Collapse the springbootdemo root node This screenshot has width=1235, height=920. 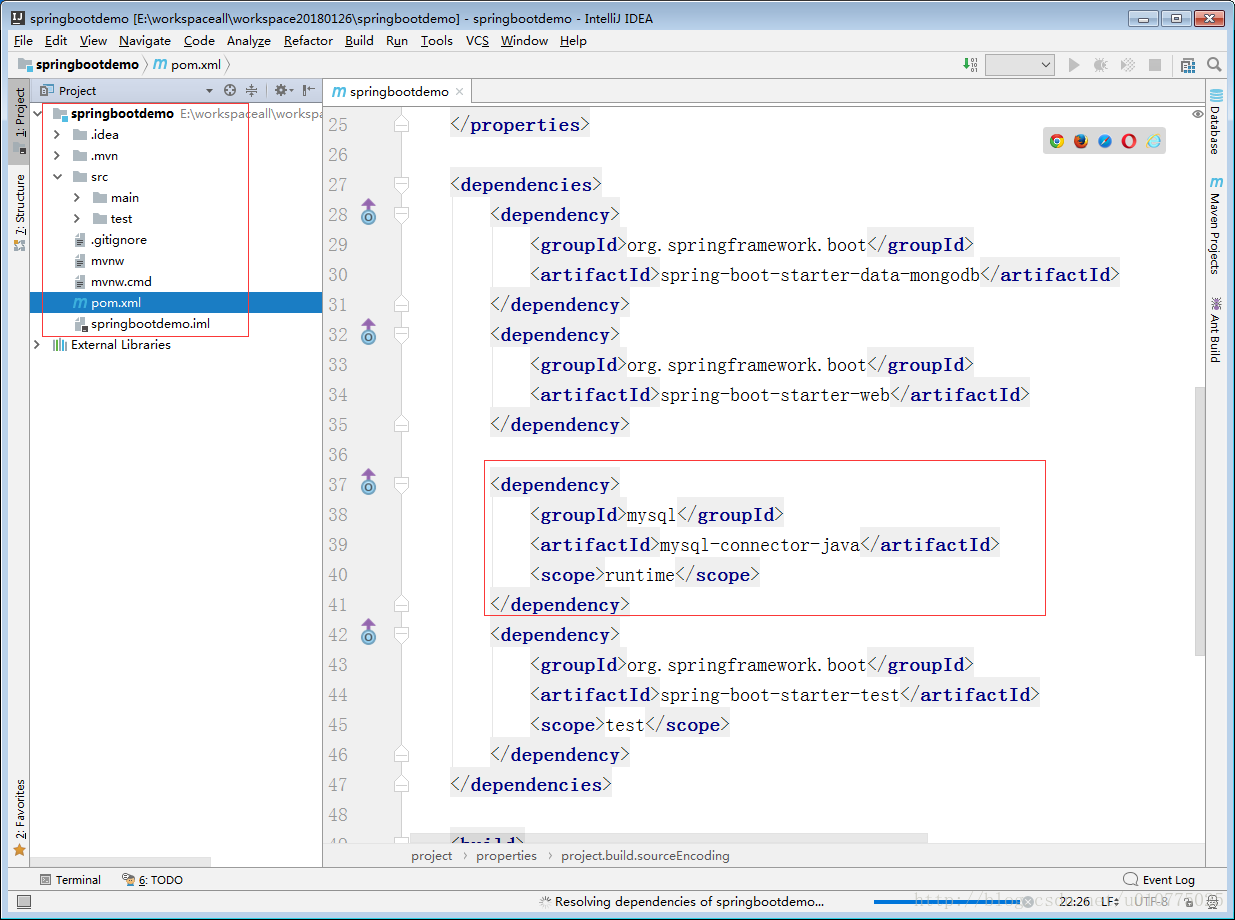37,114
